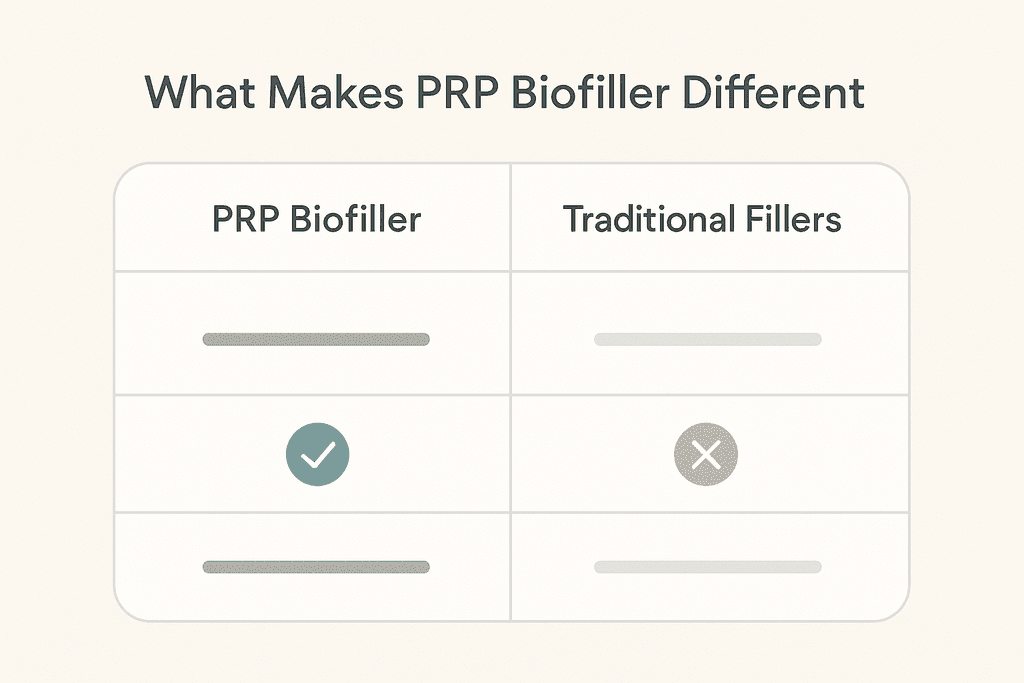Screen dimensions: 1024x683
Task: Click the horizontal divider beneath the column headers
Action: 511,270
